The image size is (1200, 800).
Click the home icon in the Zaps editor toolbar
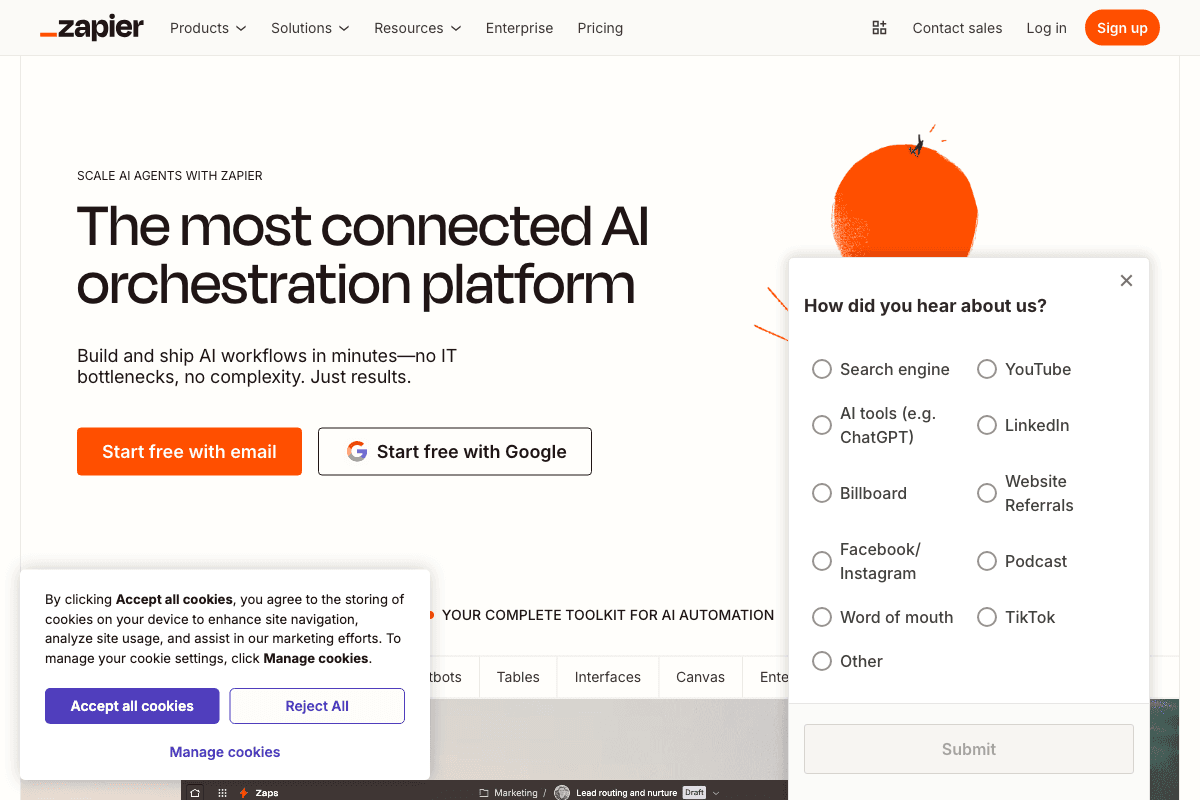pyautogui.click(x=195, y=792)
